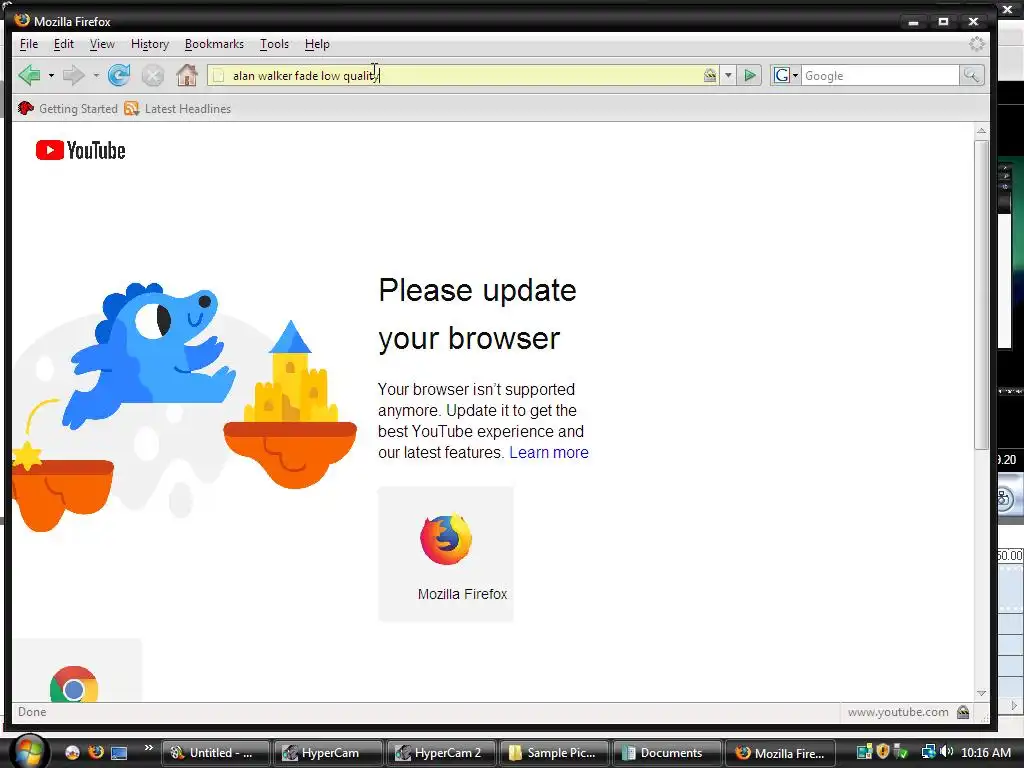Open the Back history dropdown arrow
1024x768 pixels.
point(51,76)
